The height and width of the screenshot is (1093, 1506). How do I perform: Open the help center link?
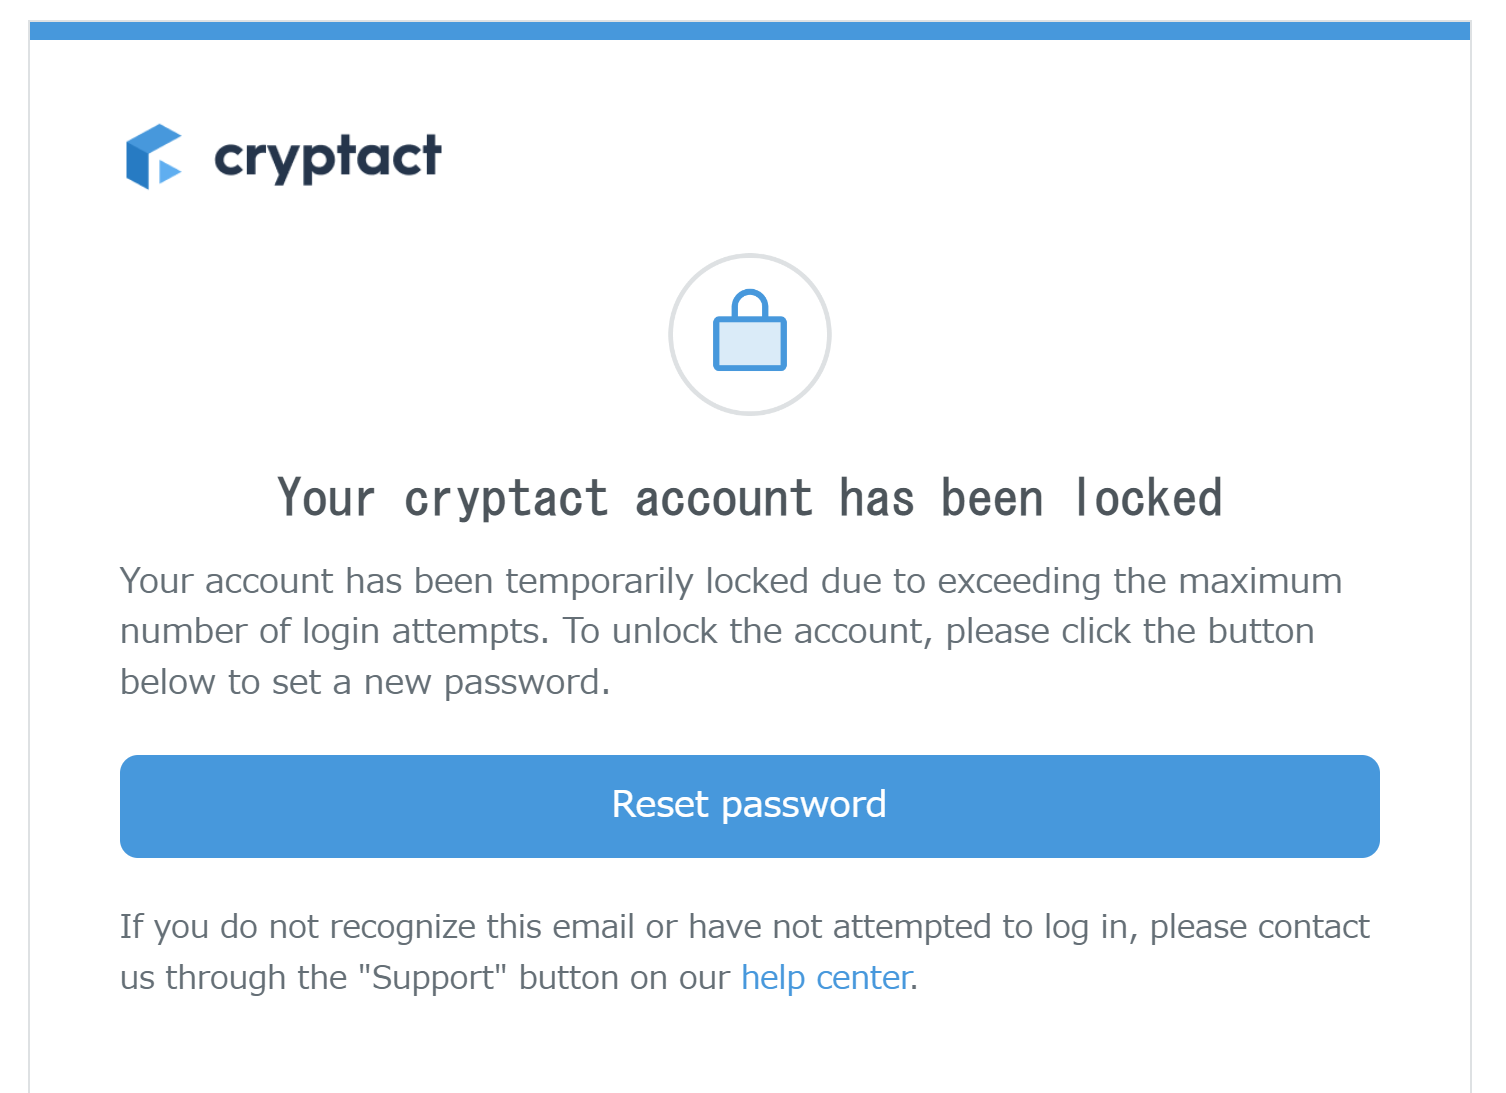pos(826,977)
